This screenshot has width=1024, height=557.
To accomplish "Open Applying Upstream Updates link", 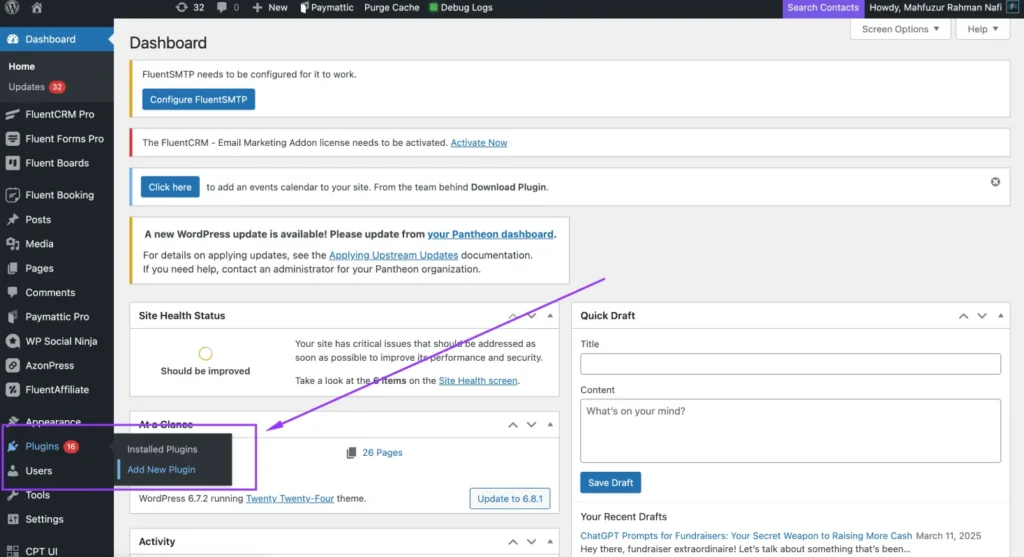I will [x=393, y=255].
